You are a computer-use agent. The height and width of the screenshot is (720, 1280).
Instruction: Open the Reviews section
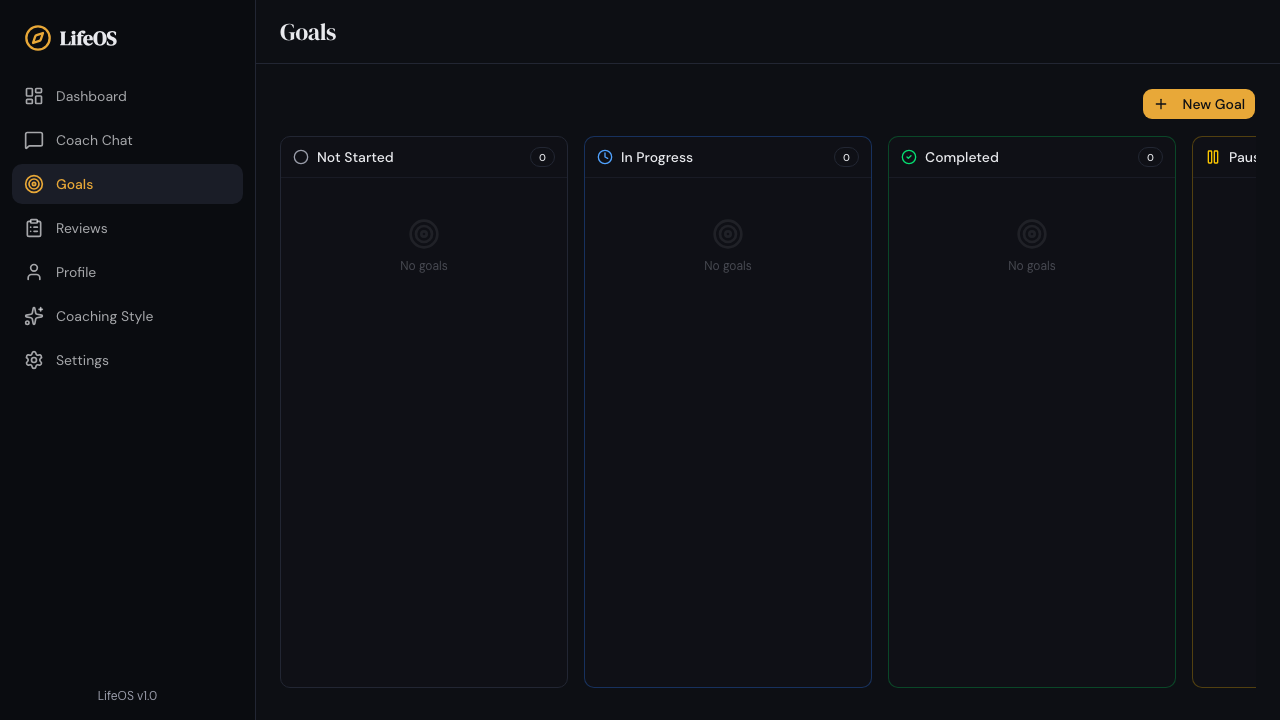click(127, 228)
